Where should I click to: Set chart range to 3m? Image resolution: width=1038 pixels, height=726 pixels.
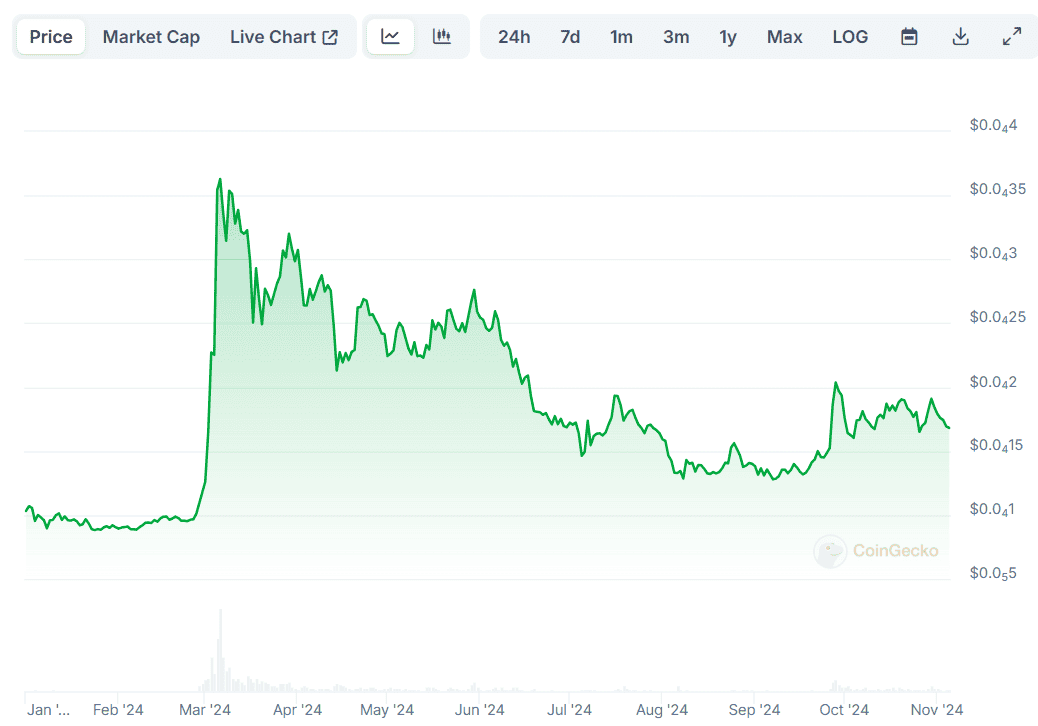[x=676, y=36]
